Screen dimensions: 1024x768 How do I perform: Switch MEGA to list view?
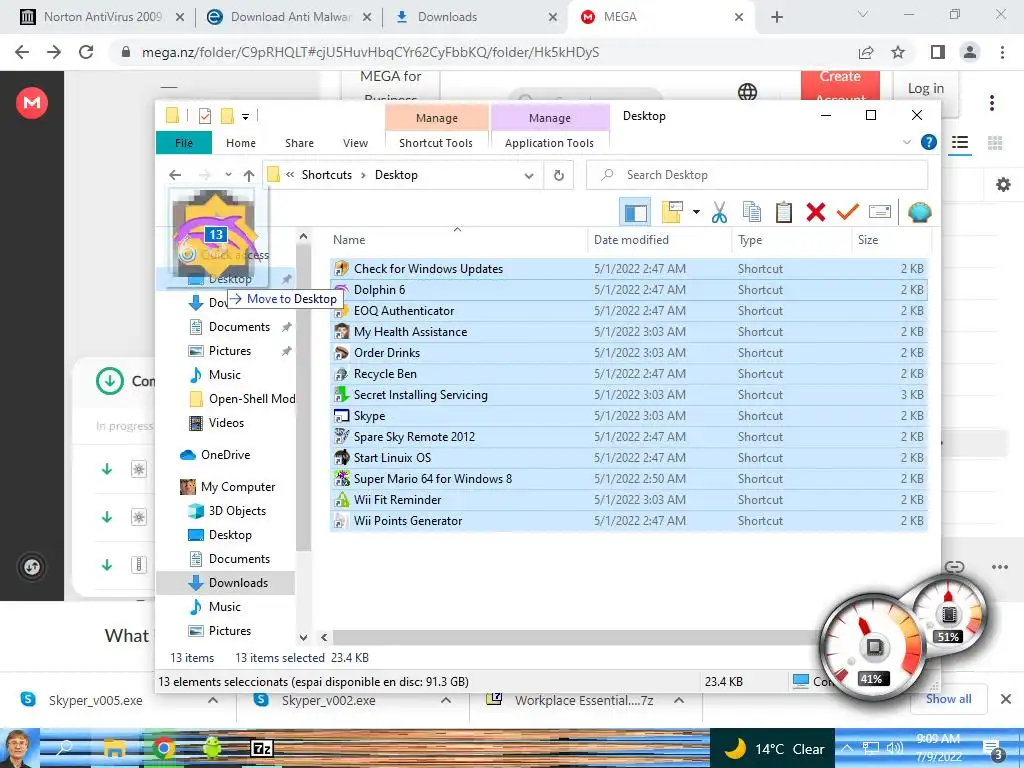[x=959, y=142]
